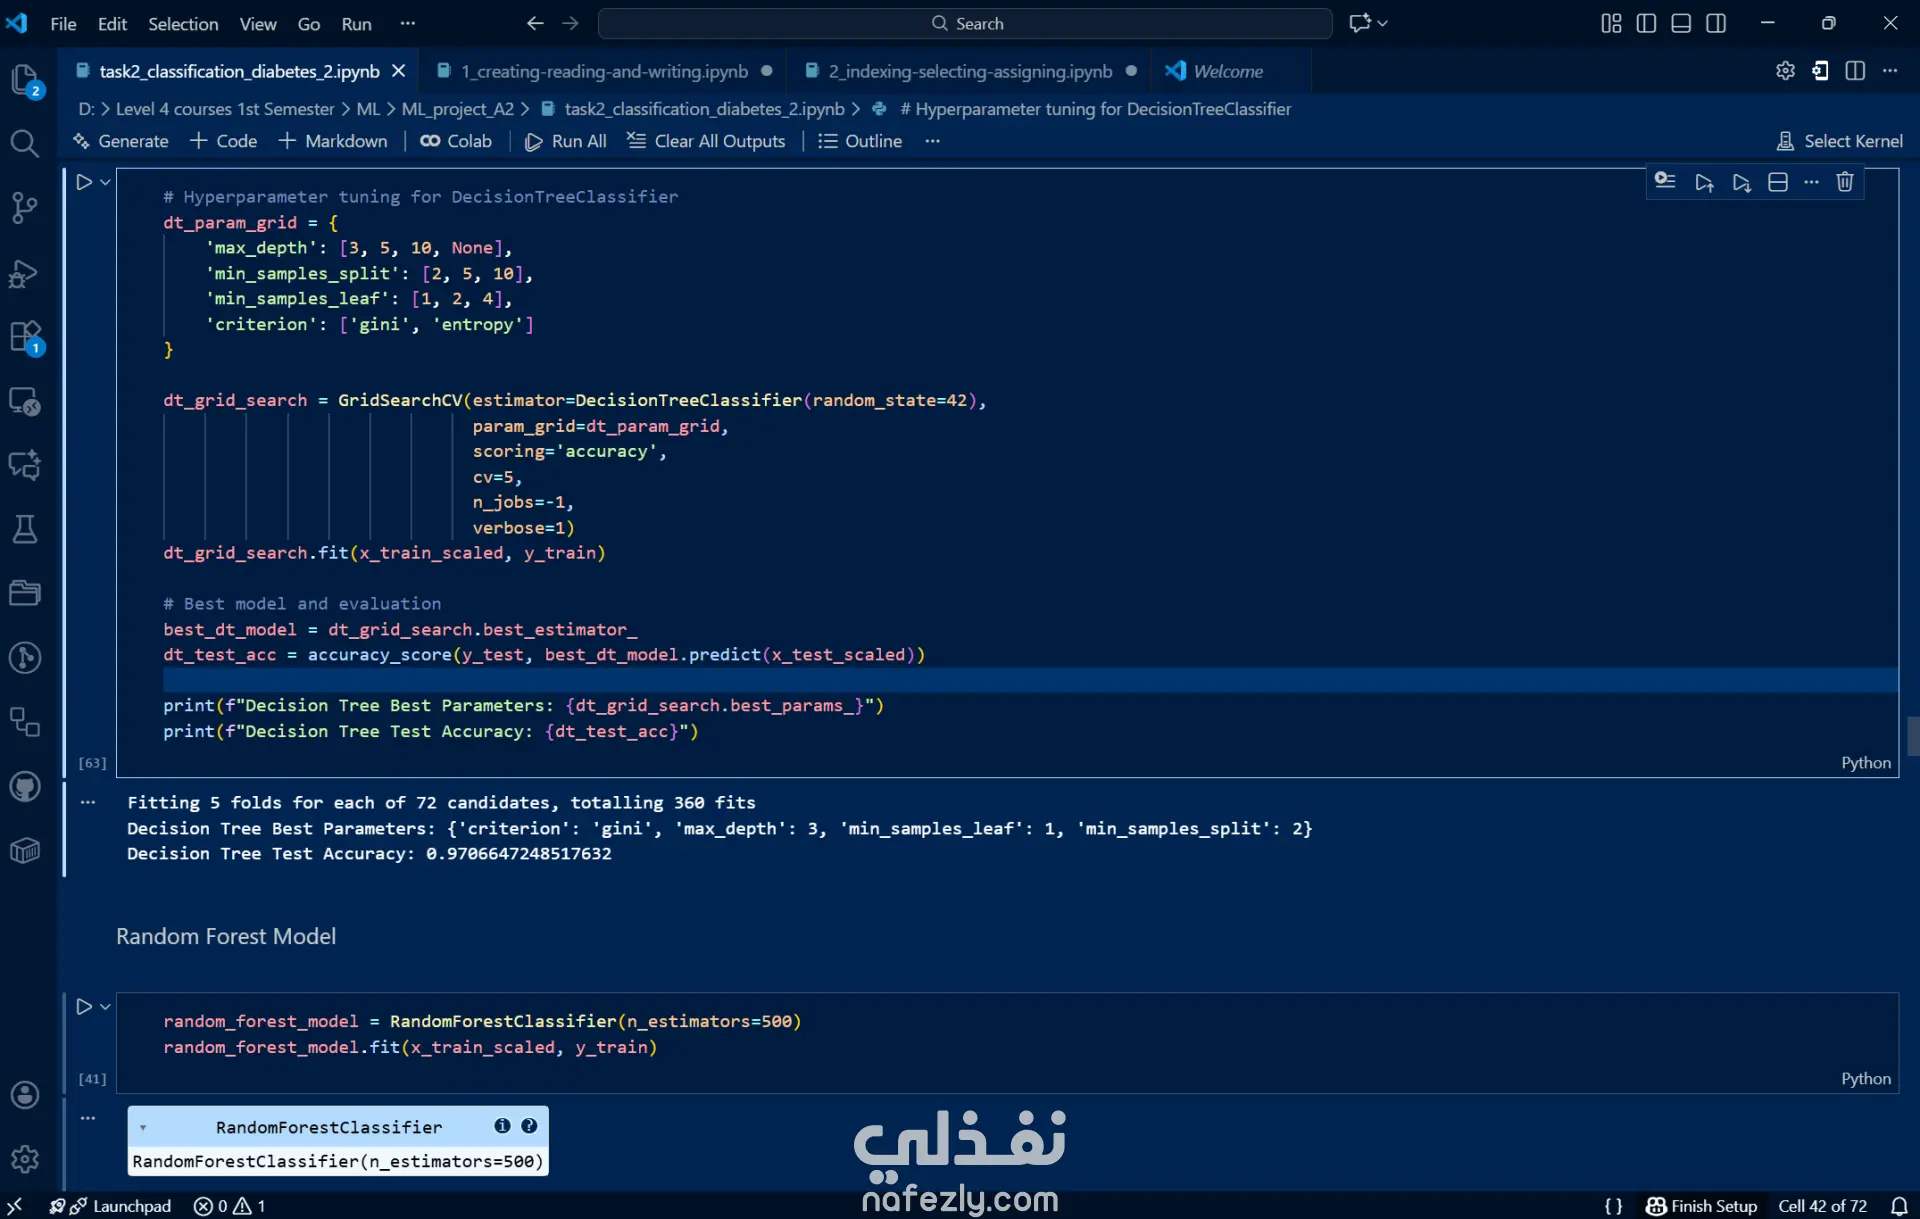This screenshot has width=1920, height=1219.
Task: Click Split Cell icon in cell toolbar
Action: point(1778,182)
